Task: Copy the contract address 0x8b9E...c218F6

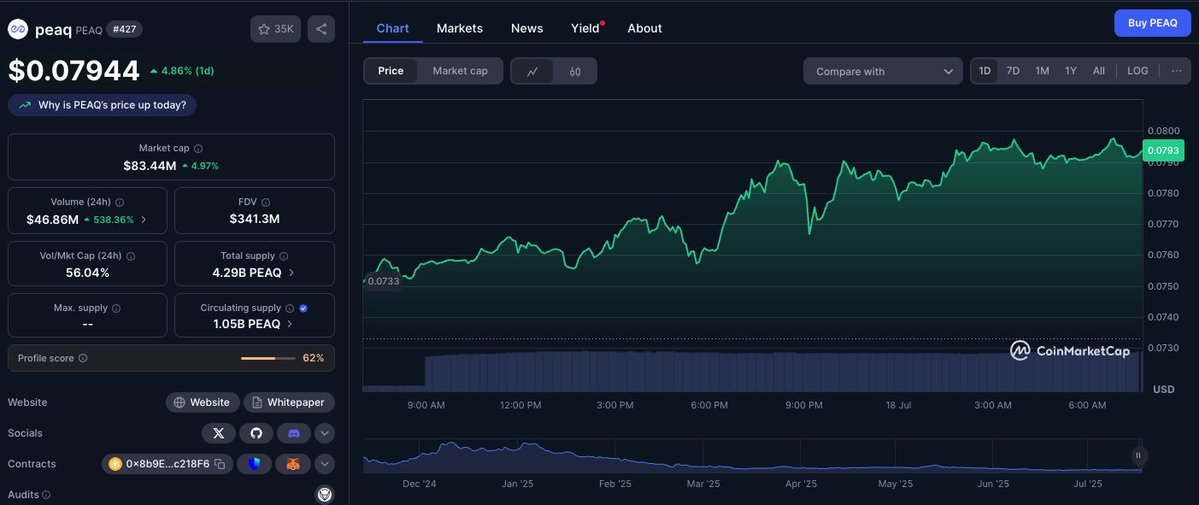Action: [x=219, y=464]
